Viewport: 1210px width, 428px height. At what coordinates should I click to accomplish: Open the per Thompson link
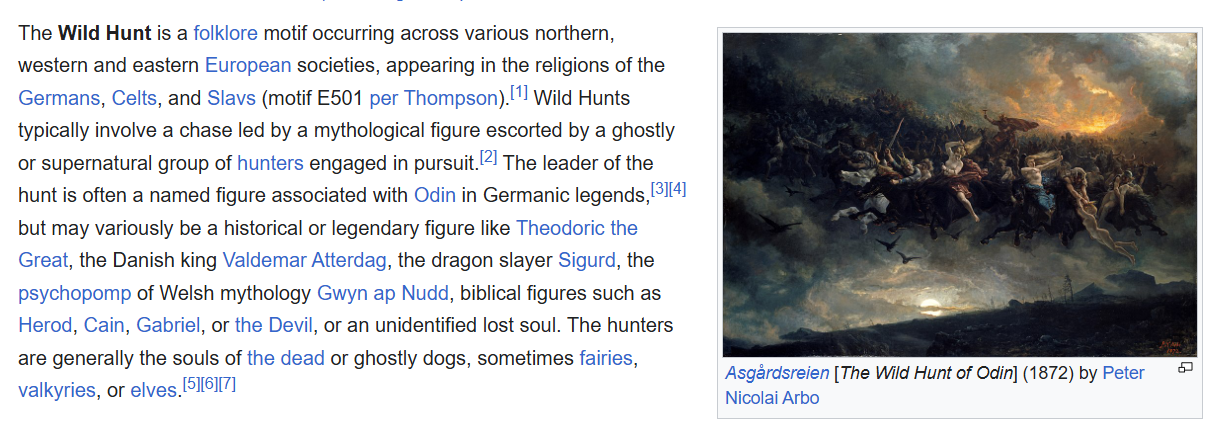tap(433, 98)
